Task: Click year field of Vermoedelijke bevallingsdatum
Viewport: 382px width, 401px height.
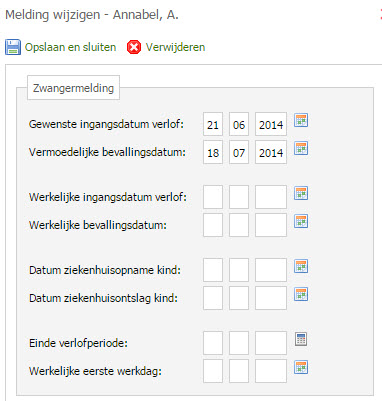Action: 271,152
